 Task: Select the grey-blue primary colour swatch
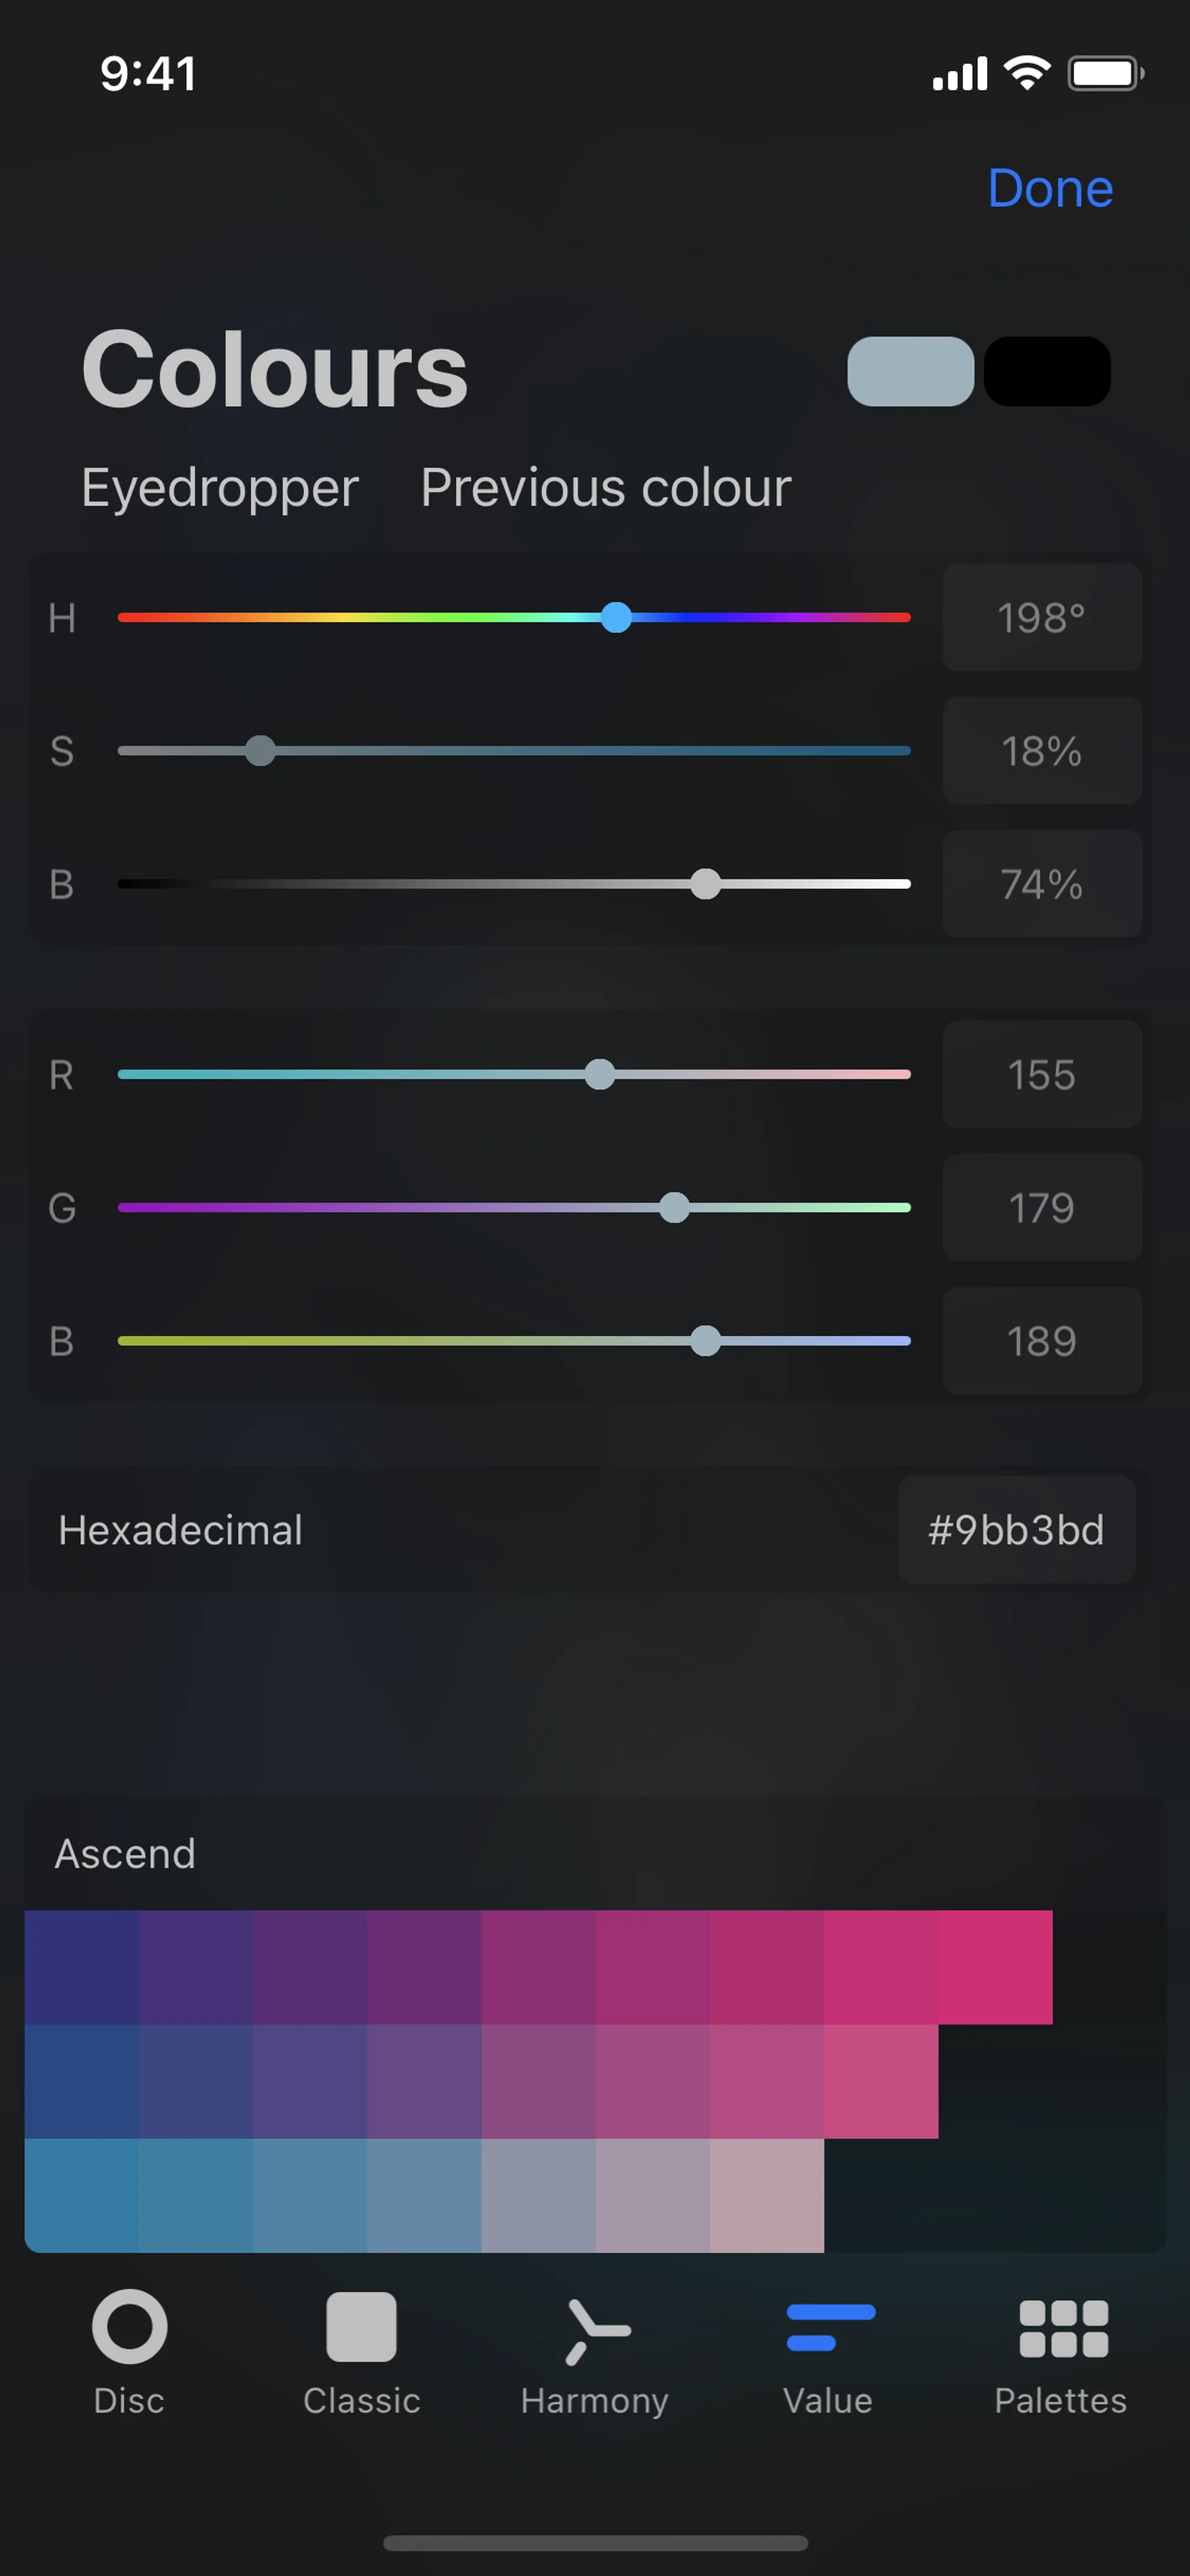pyautogui.click(x=910, y=372)
